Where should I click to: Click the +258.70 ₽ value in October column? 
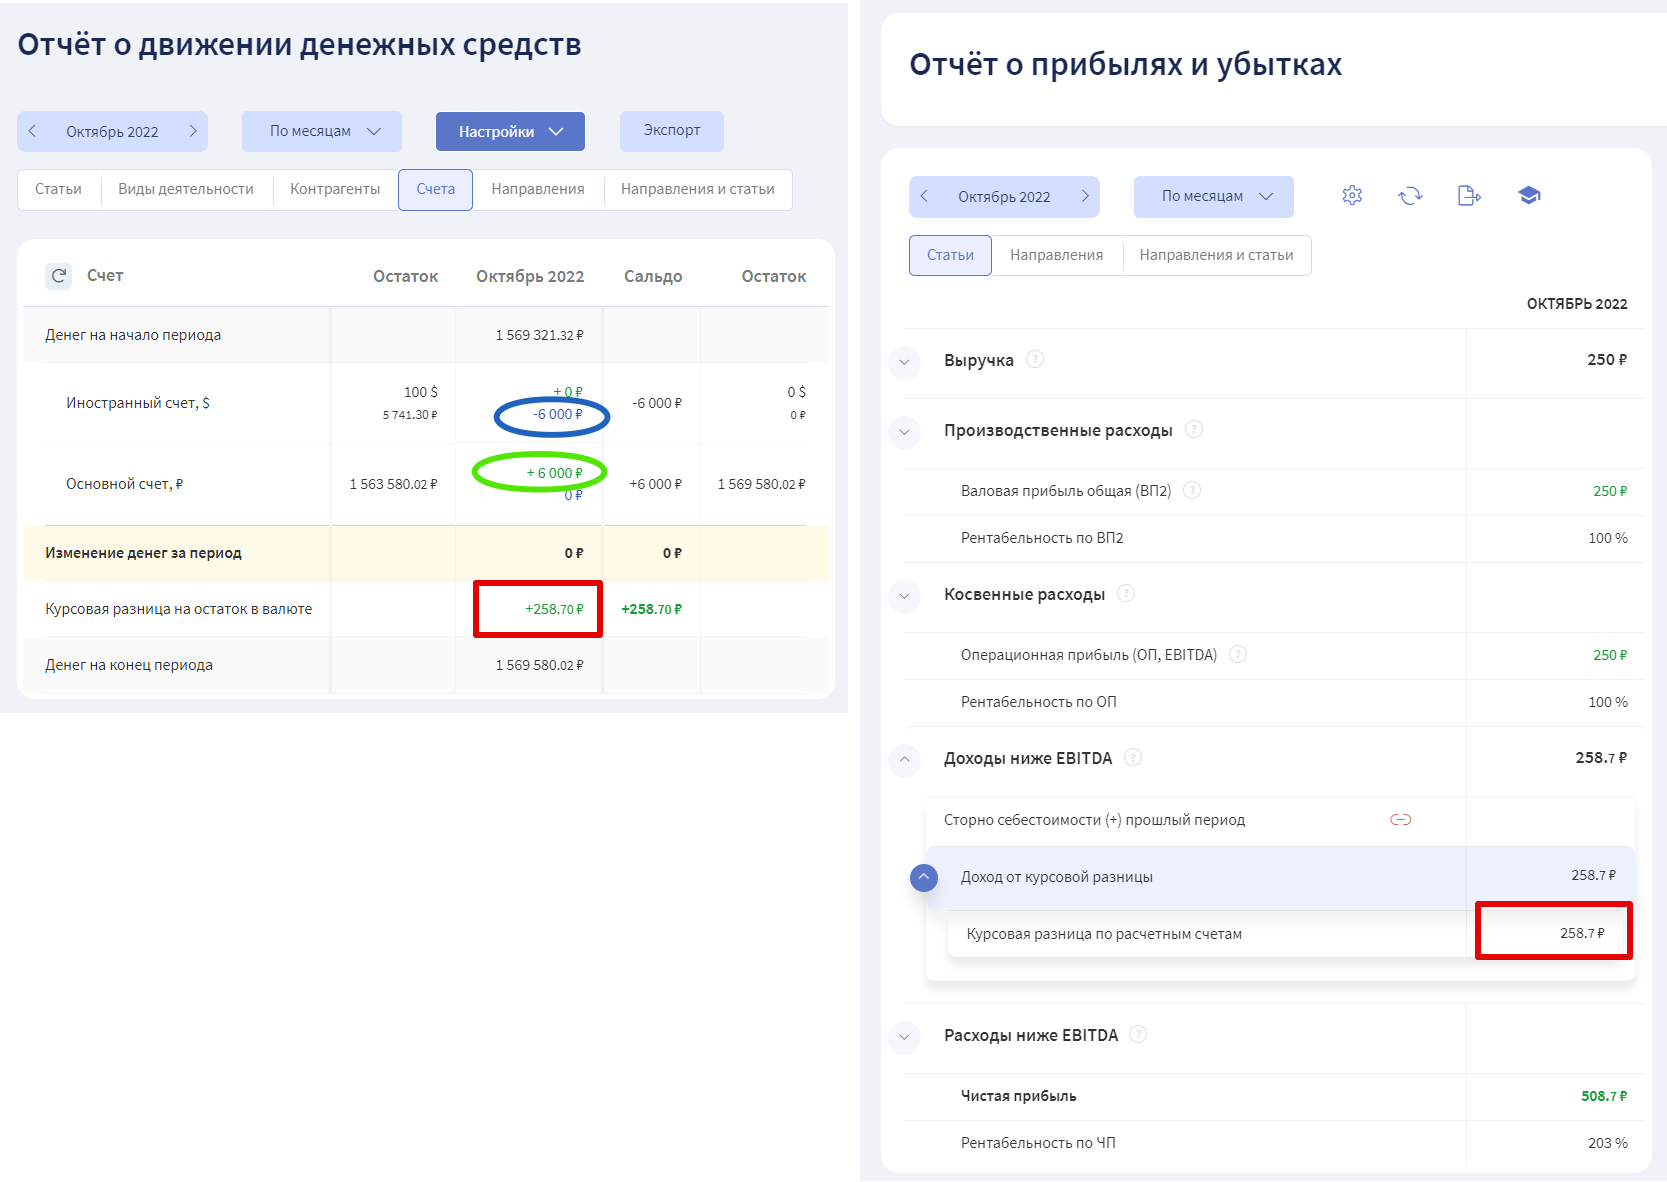[554, 609]
